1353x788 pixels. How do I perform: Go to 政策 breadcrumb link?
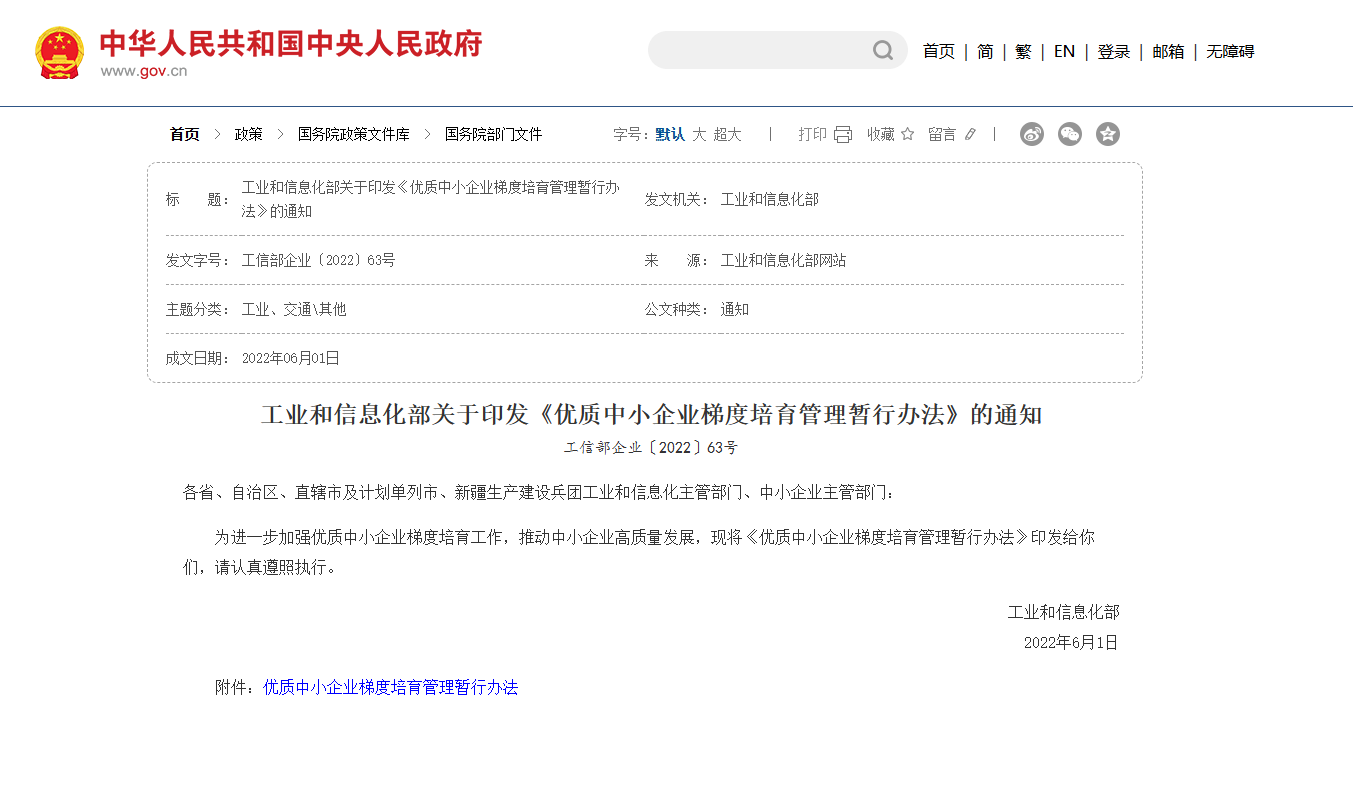coord(249,134)
